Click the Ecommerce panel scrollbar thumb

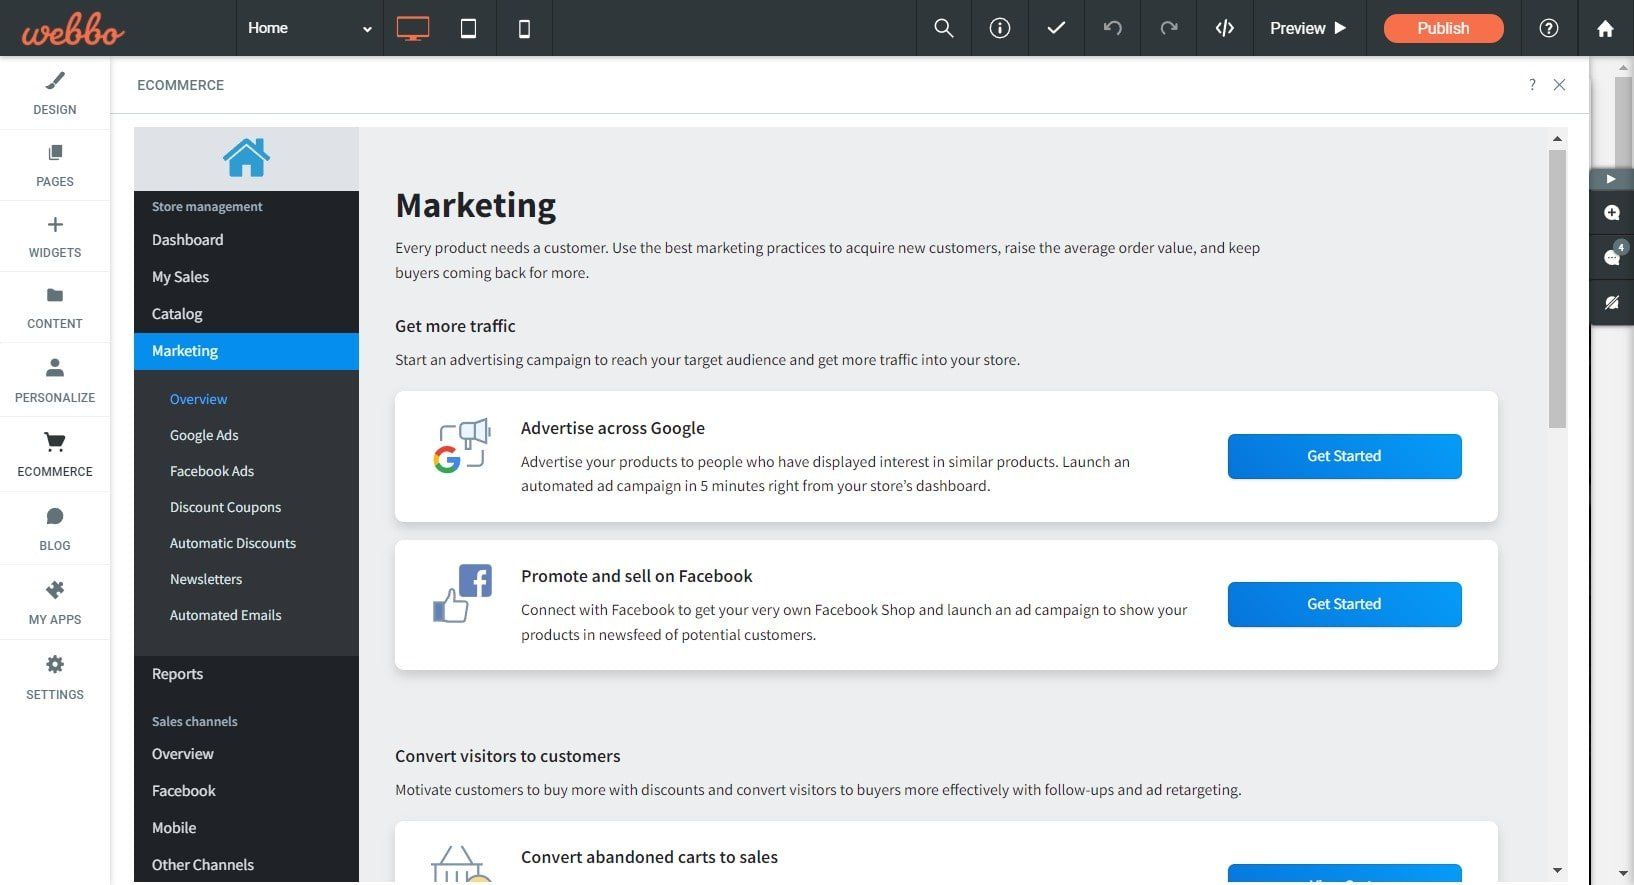tap(1557, 289)
